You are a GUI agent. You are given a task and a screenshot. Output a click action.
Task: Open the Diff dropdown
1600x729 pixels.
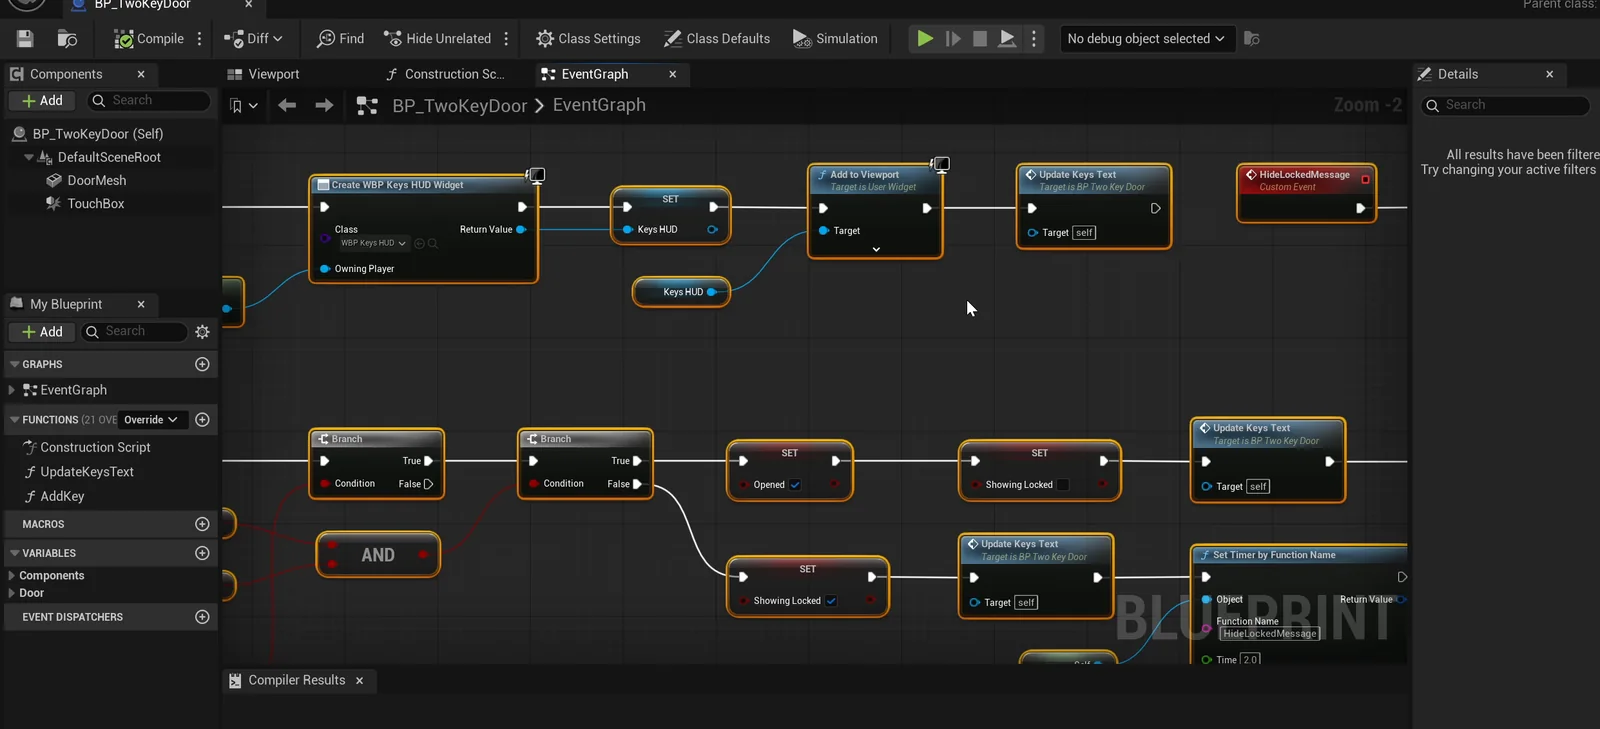click(x=254, y=39)
